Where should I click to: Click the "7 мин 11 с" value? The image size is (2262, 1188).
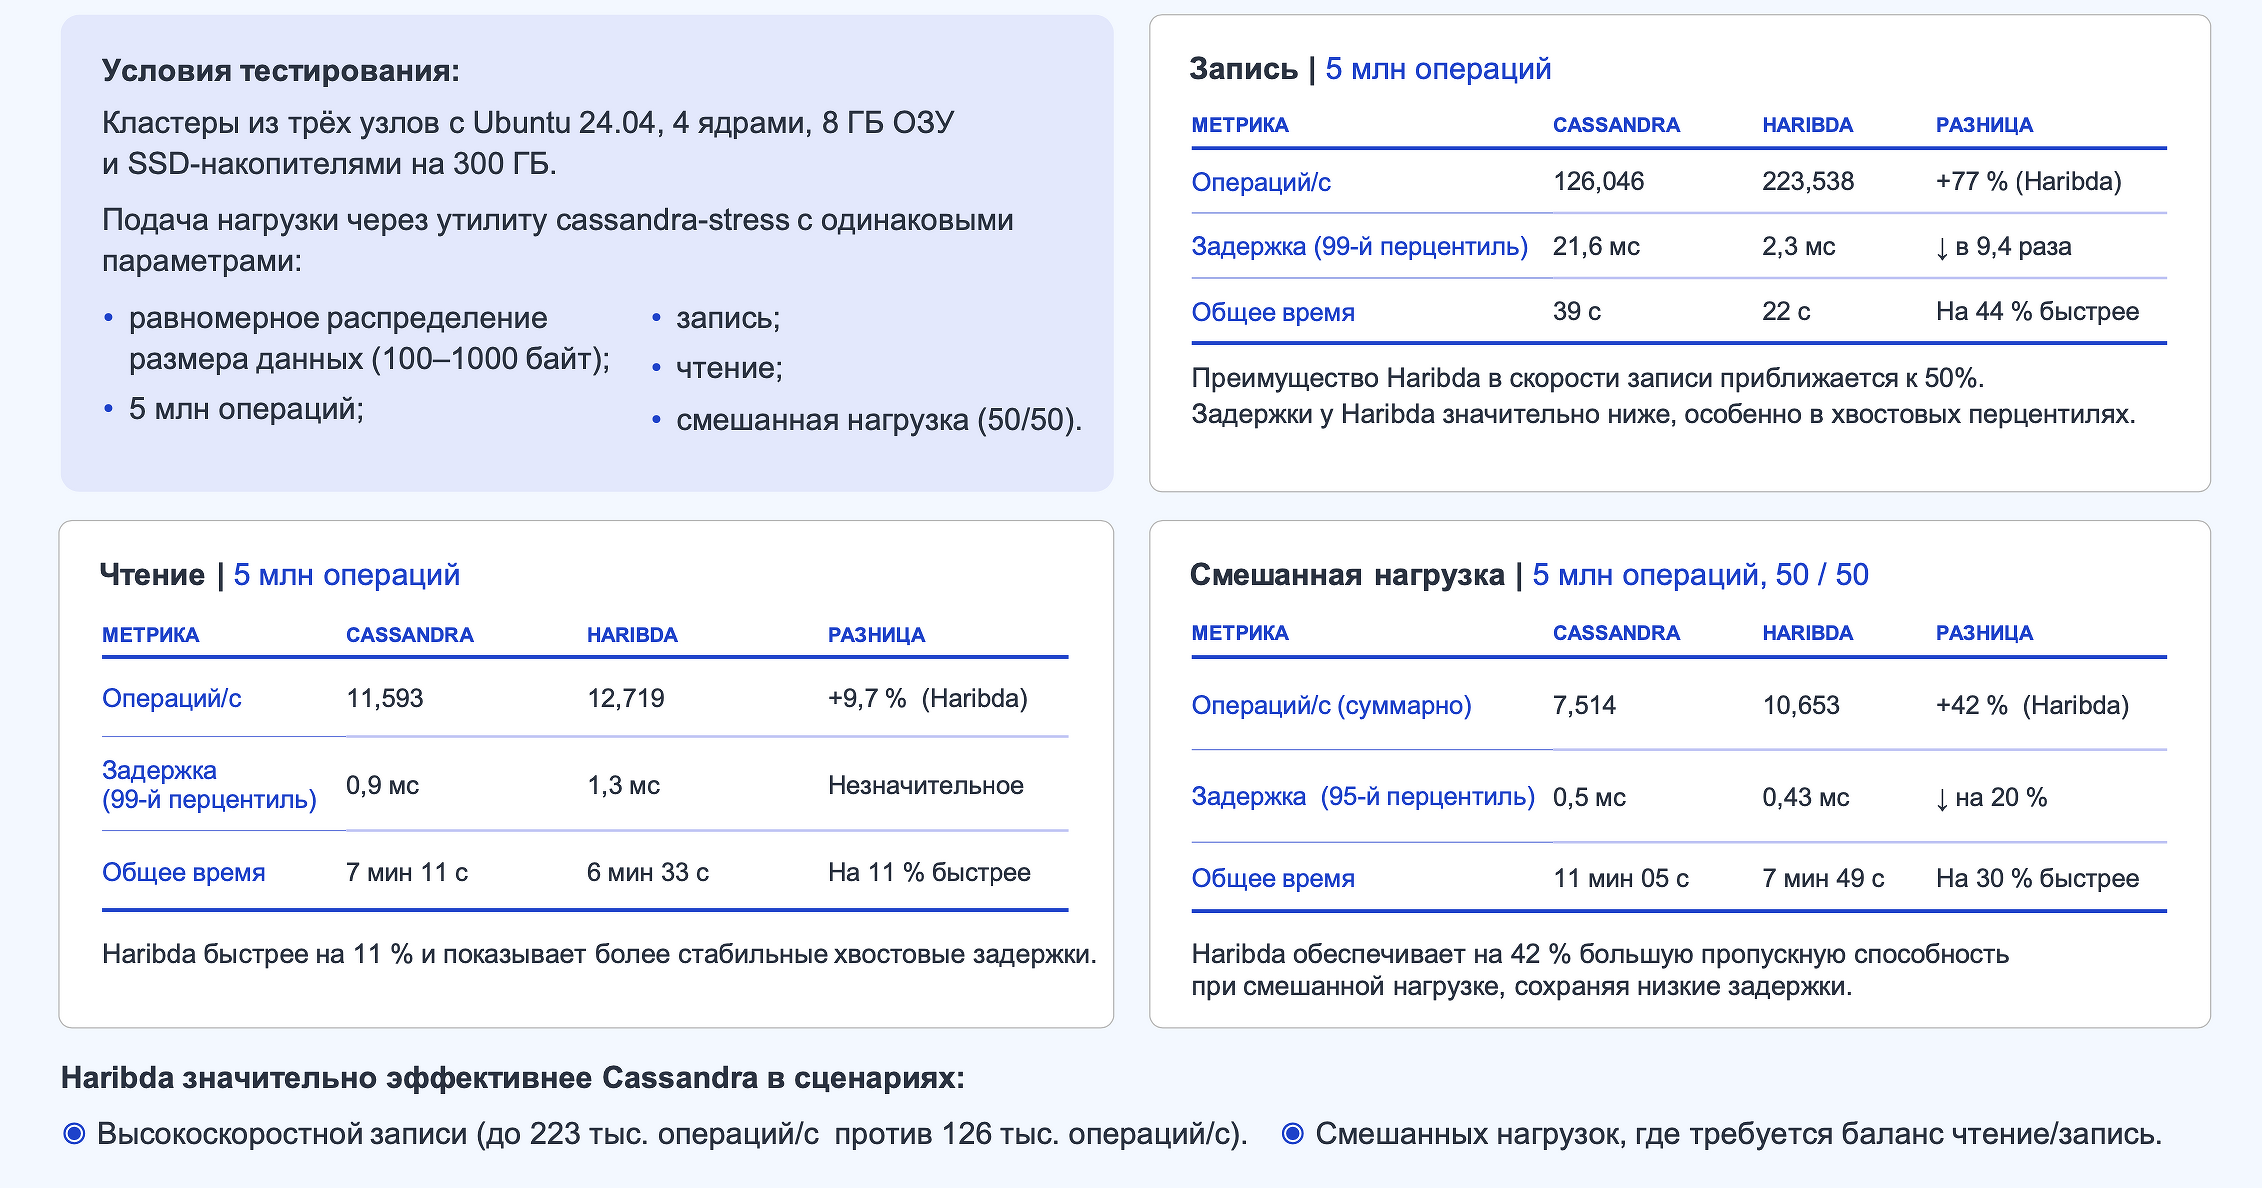tap(407, 872)
